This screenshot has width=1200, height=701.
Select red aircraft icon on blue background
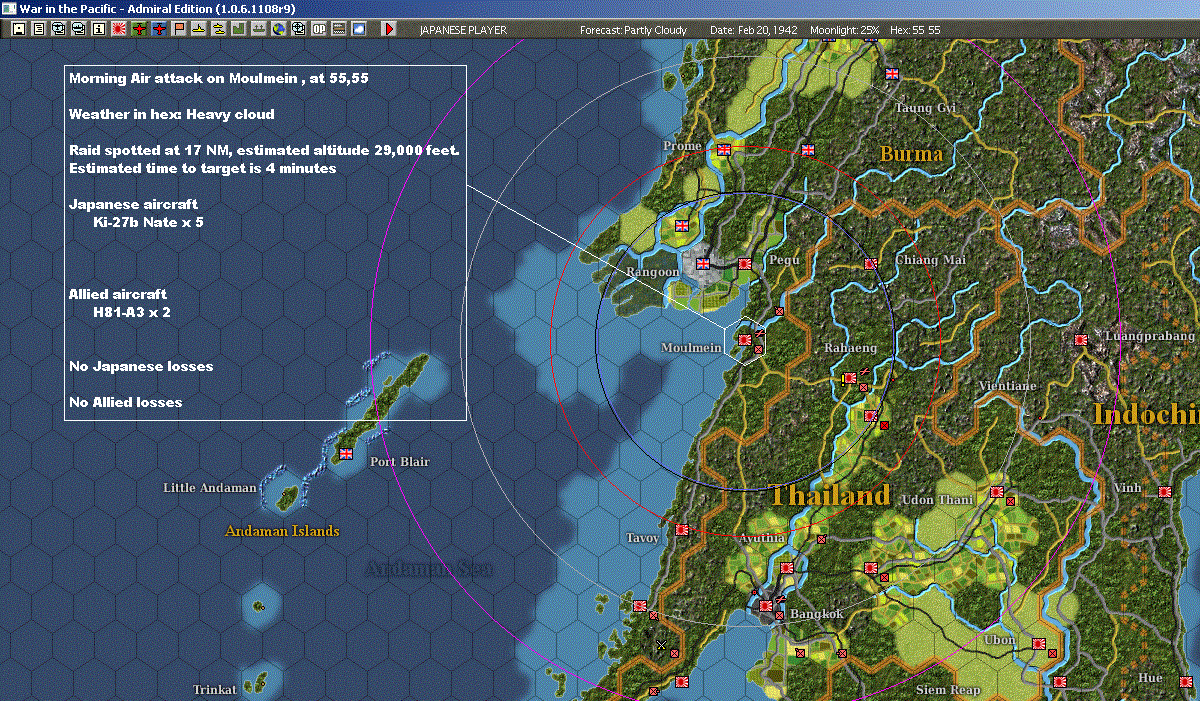click(159, 29)
